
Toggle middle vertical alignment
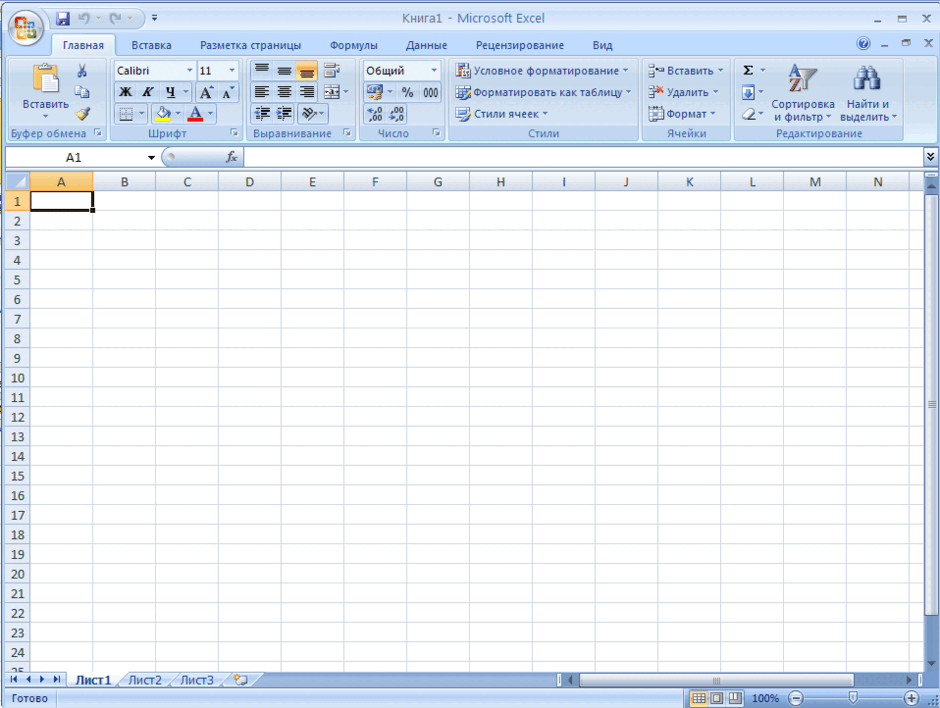(x=284, y=71)
